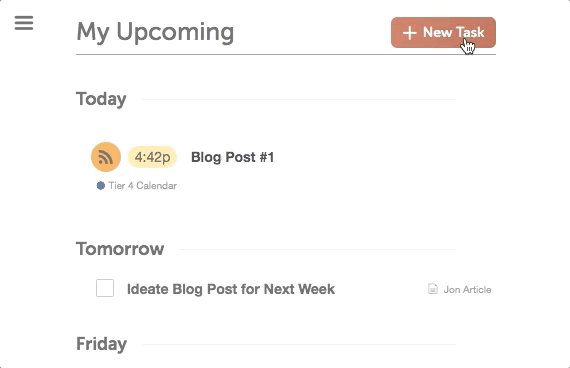The height and width of the screenshot is (368, 570).
Task: Click the blue Tier 4 Calendar dot
Action: click(101, 185)
